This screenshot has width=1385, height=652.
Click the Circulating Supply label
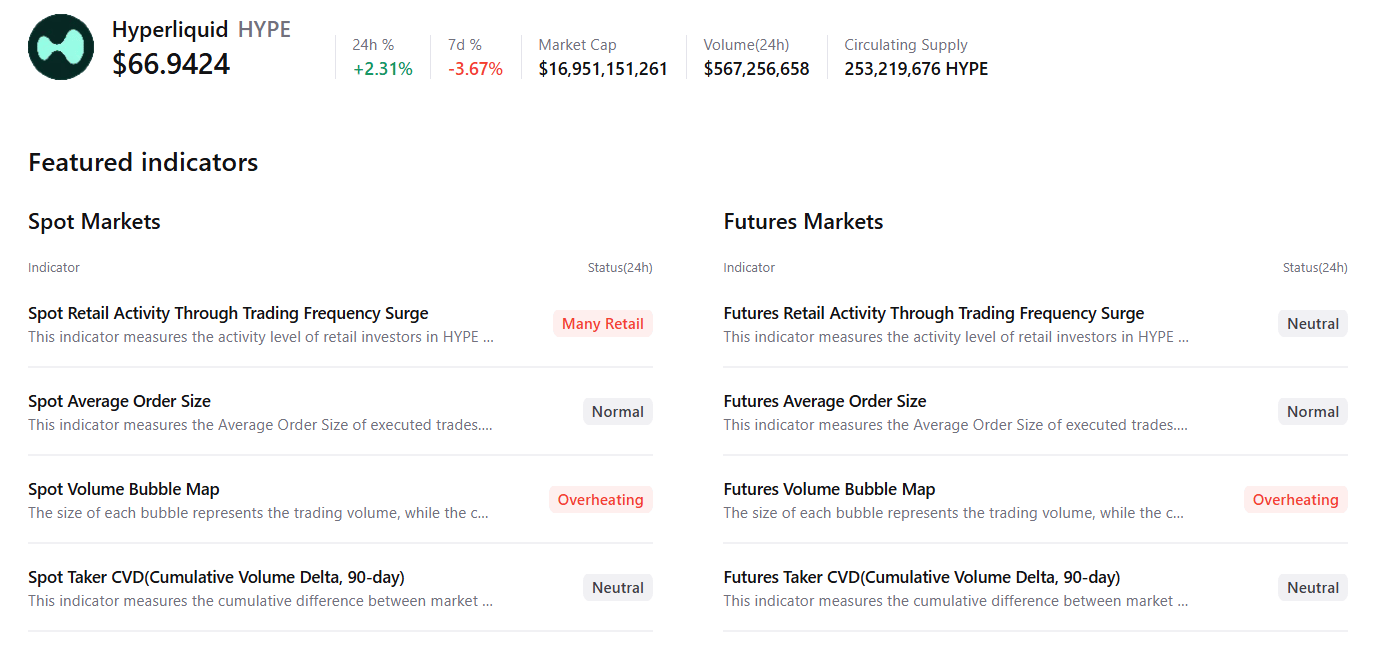(x=906, y=45)
